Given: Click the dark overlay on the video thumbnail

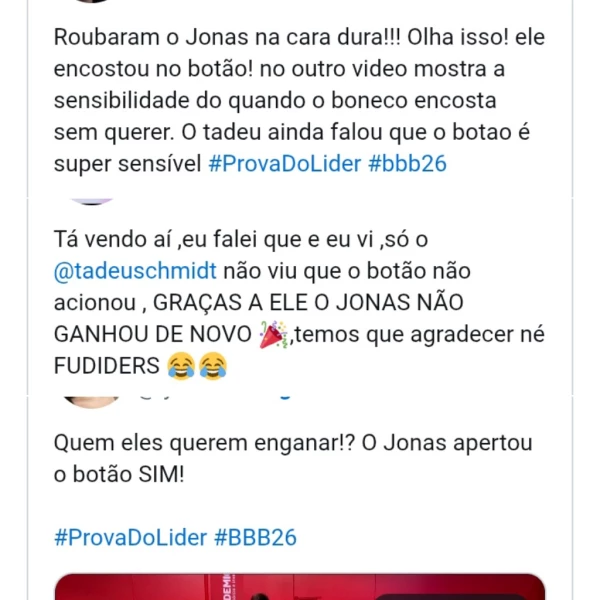Looking at the screenshot, I should click(x=458, y=597).
